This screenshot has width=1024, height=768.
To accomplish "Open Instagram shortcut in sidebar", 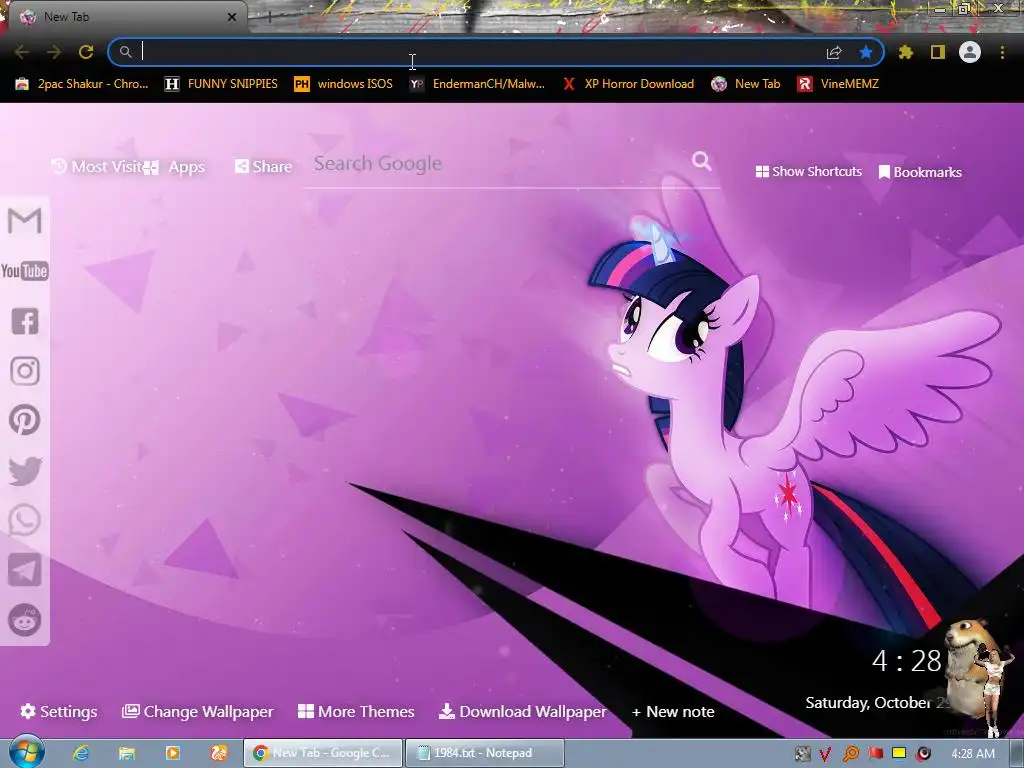I will pyautogui.click(x=25, y=371).
